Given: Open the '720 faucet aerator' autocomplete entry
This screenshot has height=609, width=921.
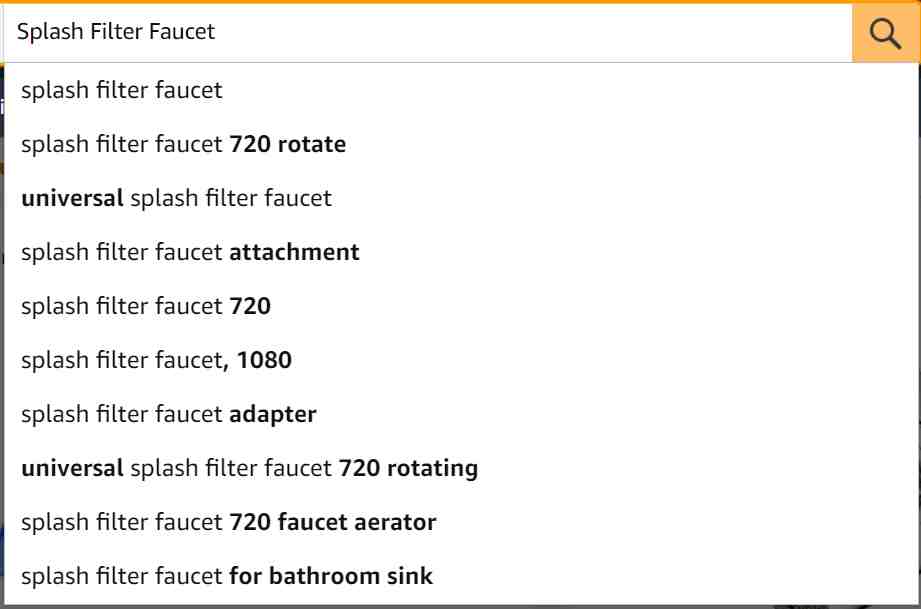Looking at the screenshot, I should point(461,523).
